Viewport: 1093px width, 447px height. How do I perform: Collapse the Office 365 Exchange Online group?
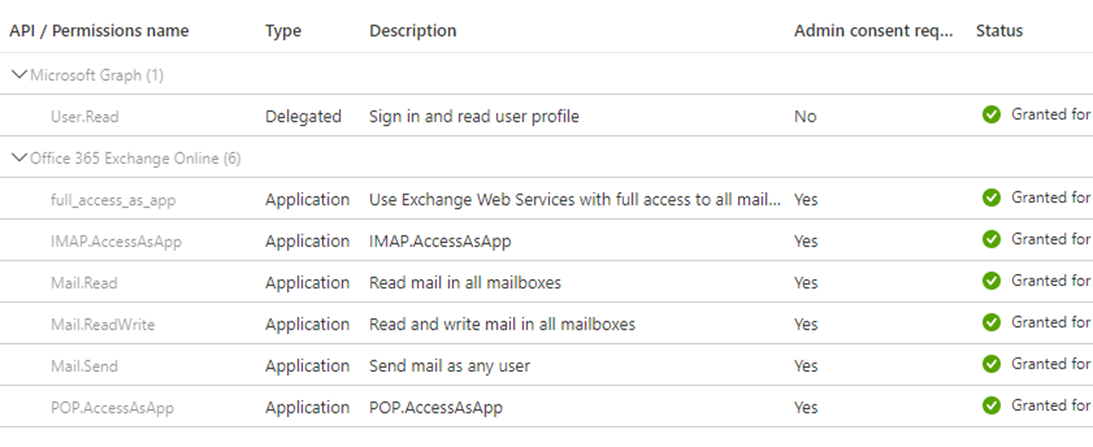[x=18, y=158]
